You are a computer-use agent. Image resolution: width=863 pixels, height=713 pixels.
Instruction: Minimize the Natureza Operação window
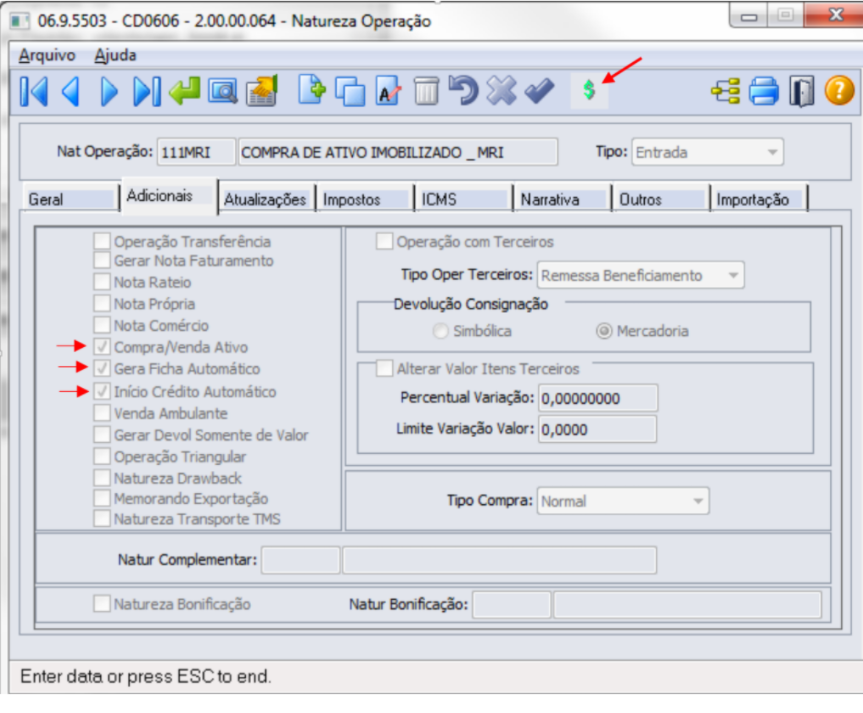pyautogui.click(x=749, y=16)
